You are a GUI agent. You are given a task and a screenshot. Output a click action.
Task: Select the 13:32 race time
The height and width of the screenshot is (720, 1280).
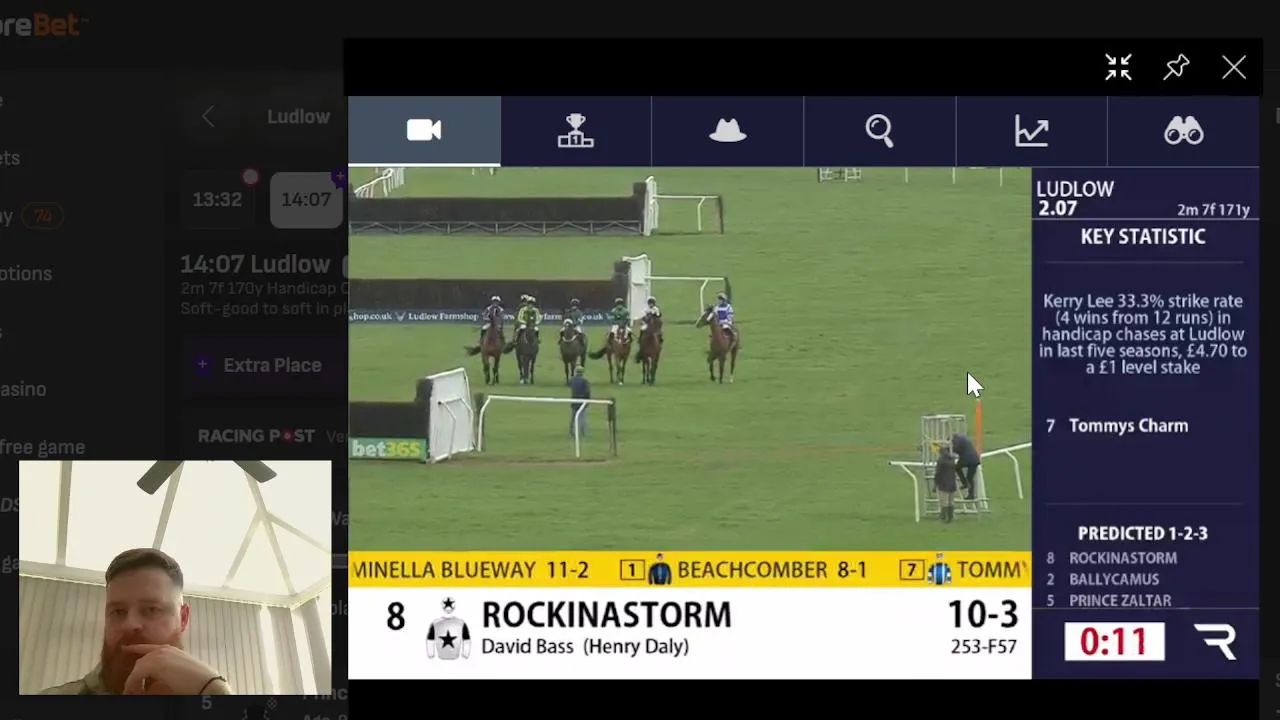pos(217,199)
